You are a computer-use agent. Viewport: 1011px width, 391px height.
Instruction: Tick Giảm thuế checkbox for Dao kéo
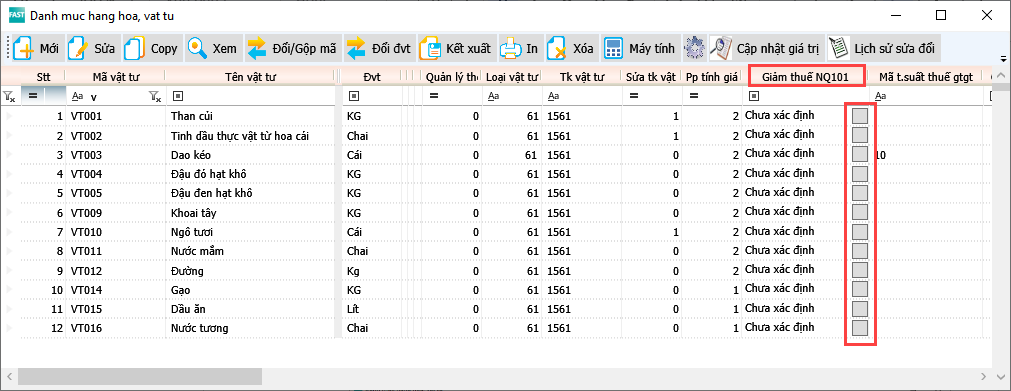[x=860, y=154]
